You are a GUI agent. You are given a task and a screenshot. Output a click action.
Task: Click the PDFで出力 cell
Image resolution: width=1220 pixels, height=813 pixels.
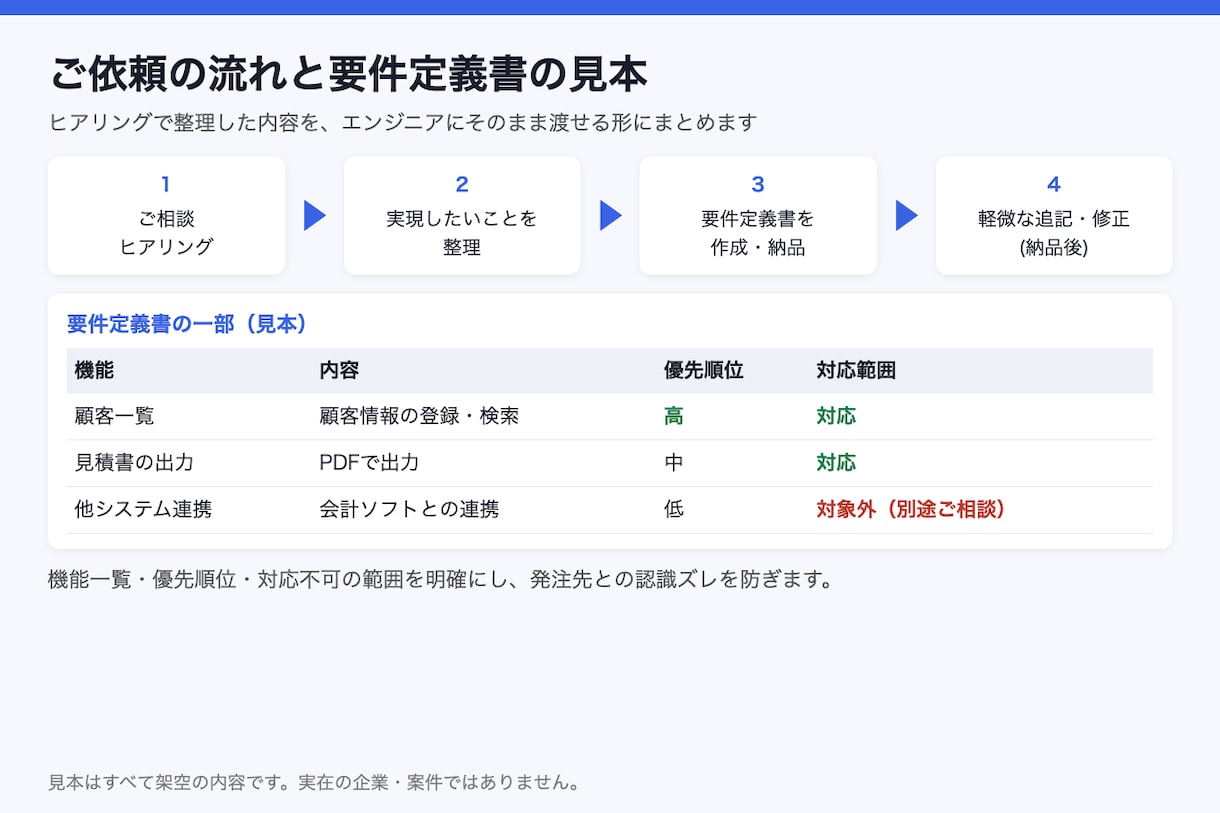pyautogui.click(x=369, y=463)
